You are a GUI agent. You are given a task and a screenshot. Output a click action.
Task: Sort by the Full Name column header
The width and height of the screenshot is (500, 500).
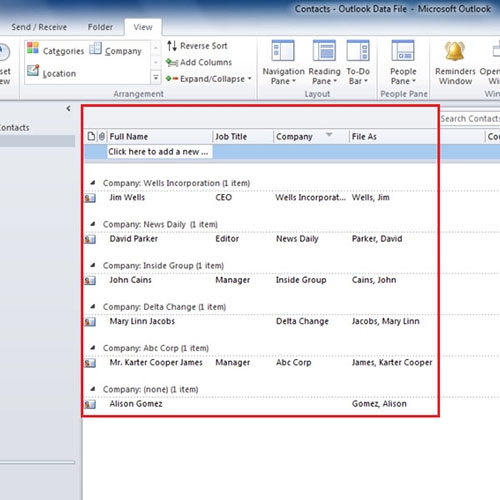(x=159, y=136)
